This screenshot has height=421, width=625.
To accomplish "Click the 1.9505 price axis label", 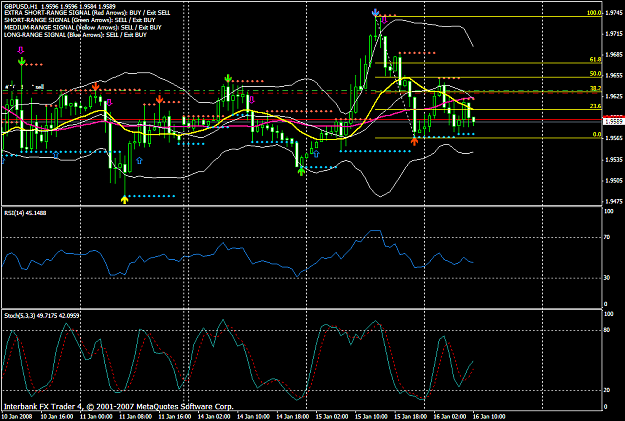I will pyautogui.click(x=614, y=181).
